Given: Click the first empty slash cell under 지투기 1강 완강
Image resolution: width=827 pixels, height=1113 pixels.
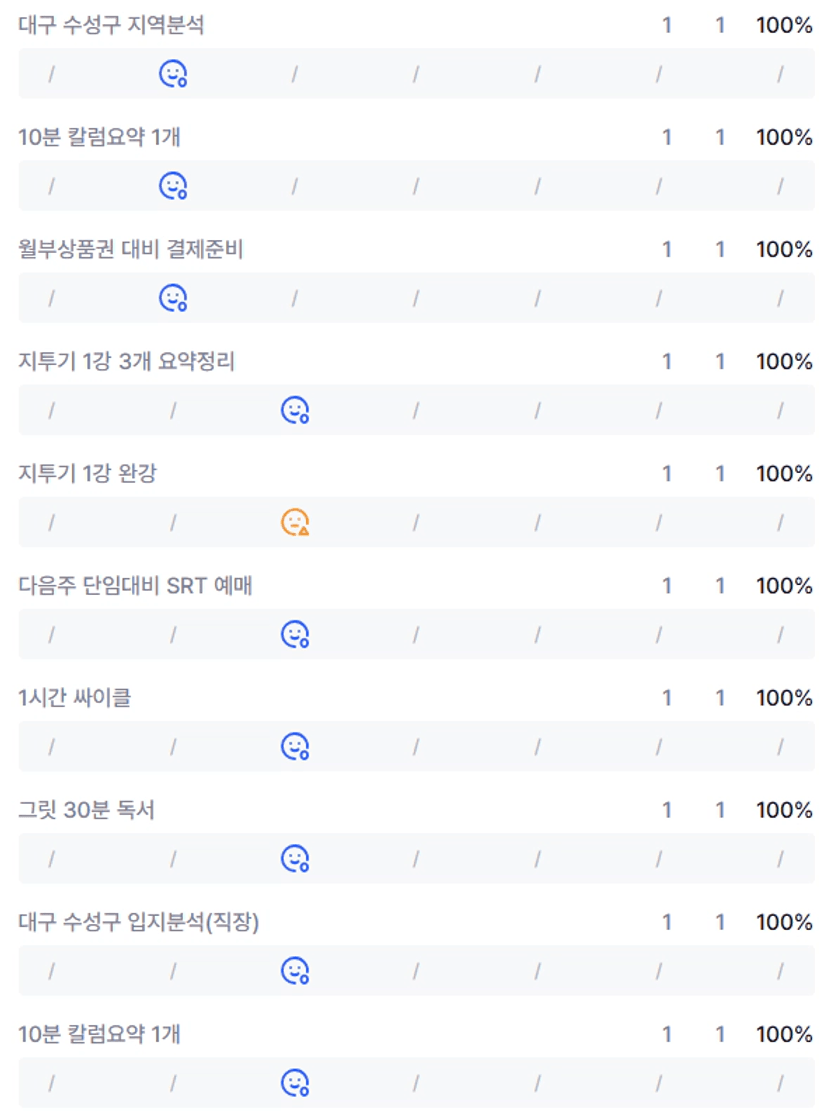Looking at the screenshot, I should pyautogui.click(x=52, y=522).
